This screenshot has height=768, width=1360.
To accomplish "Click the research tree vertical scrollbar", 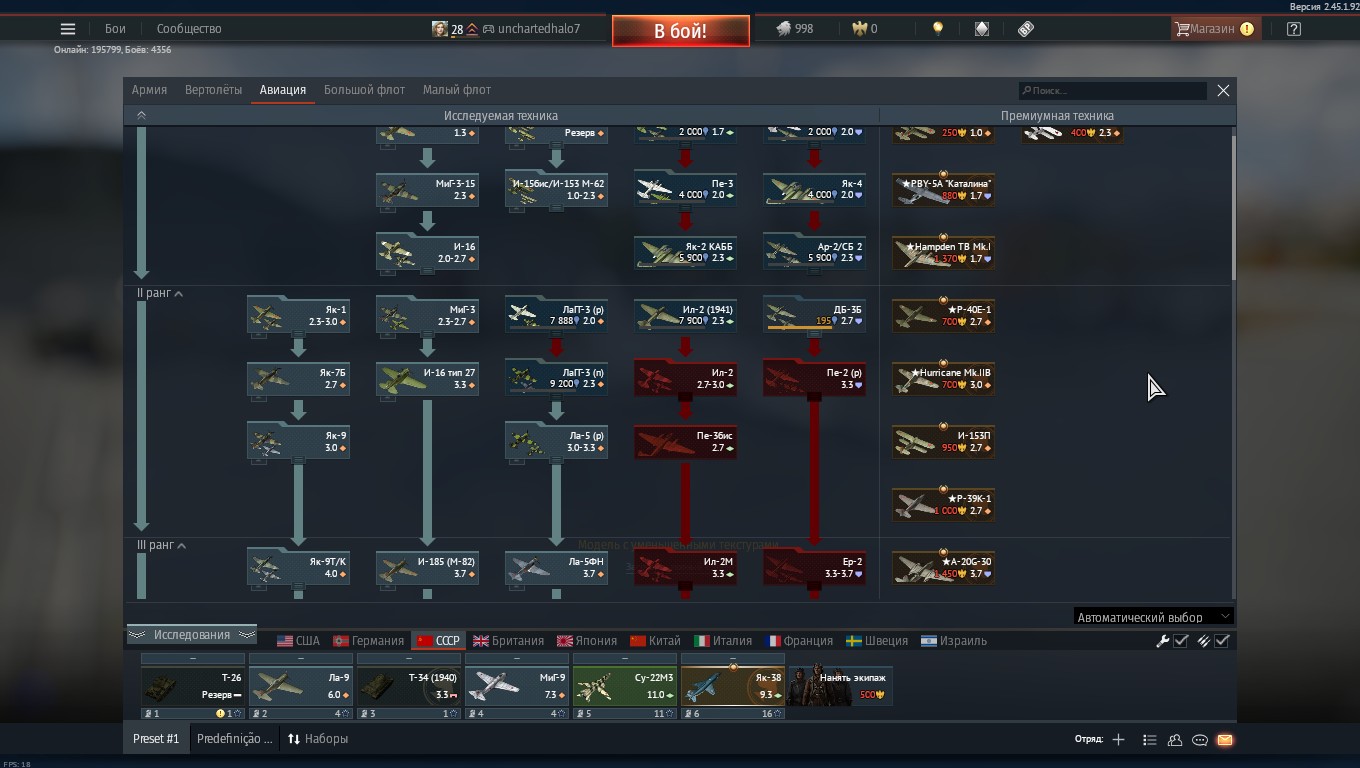I will [x=1233, y=208].
